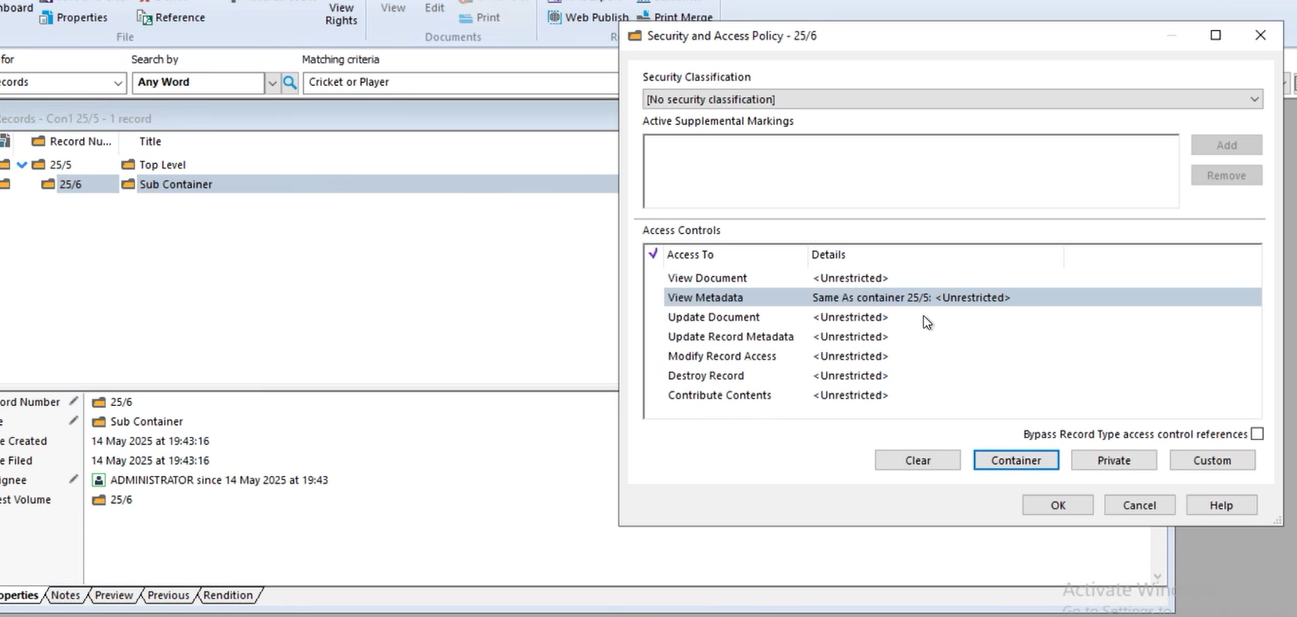1297x617 pixels.
Task: Click the magnifier search icon next to Any Word
Action: pyautogui.click(x=290, y=82)
